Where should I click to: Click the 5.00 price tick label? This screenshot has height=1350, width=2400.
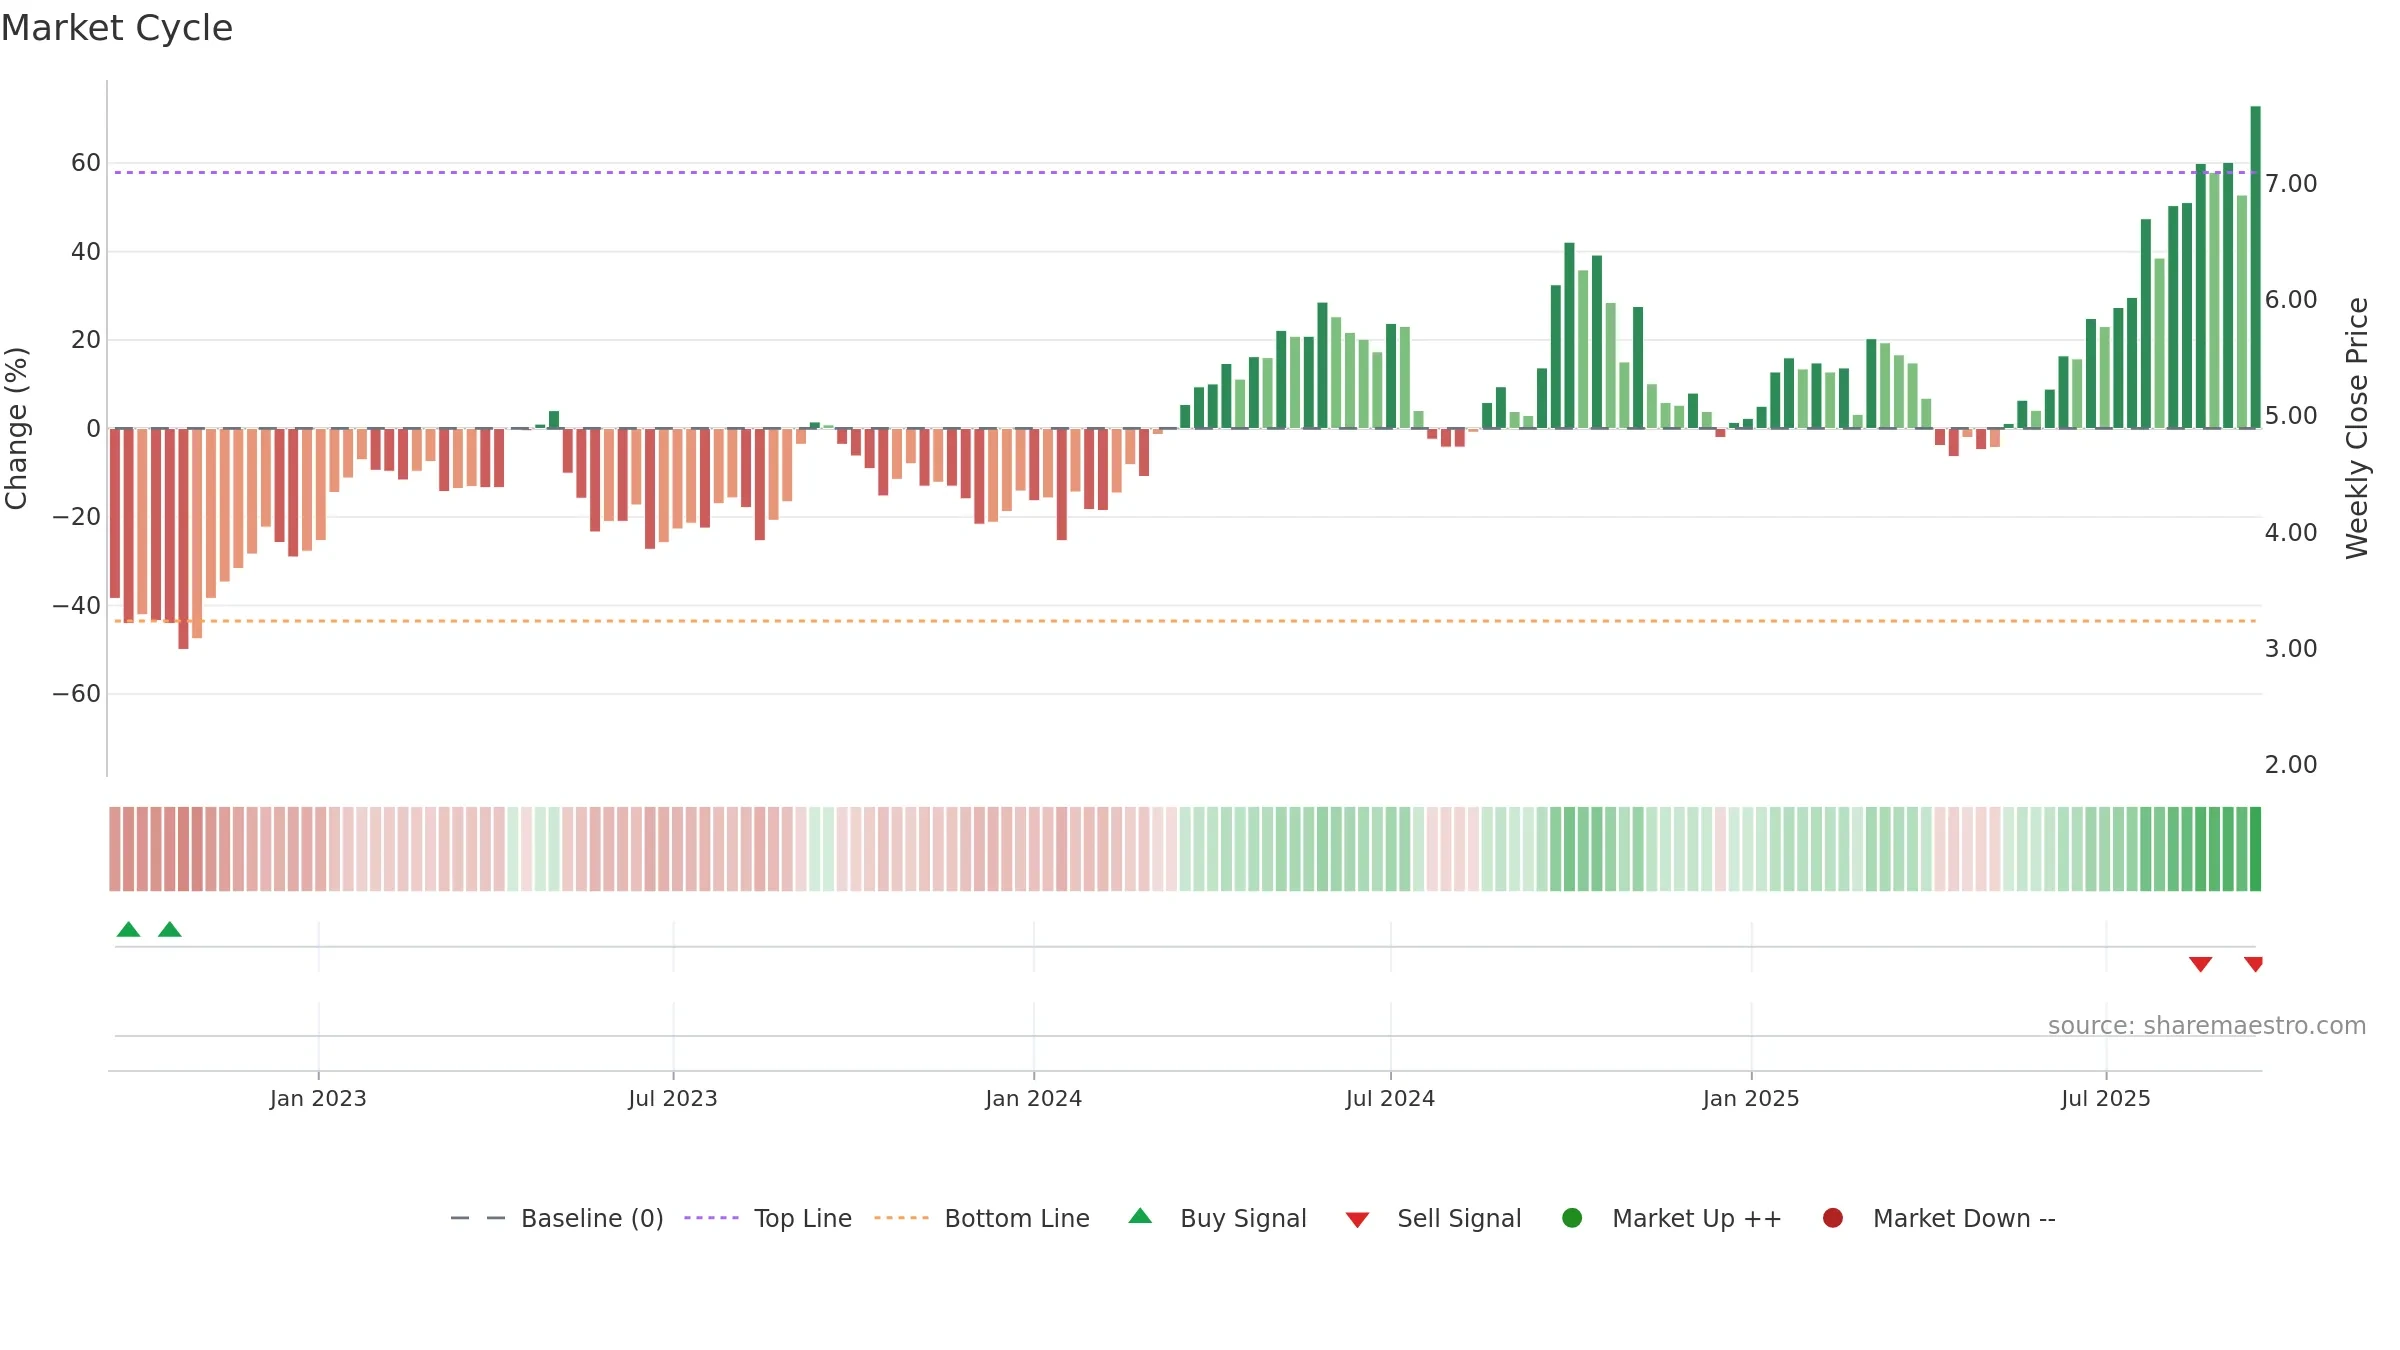pyautogui.click(x=2291, y=416)
